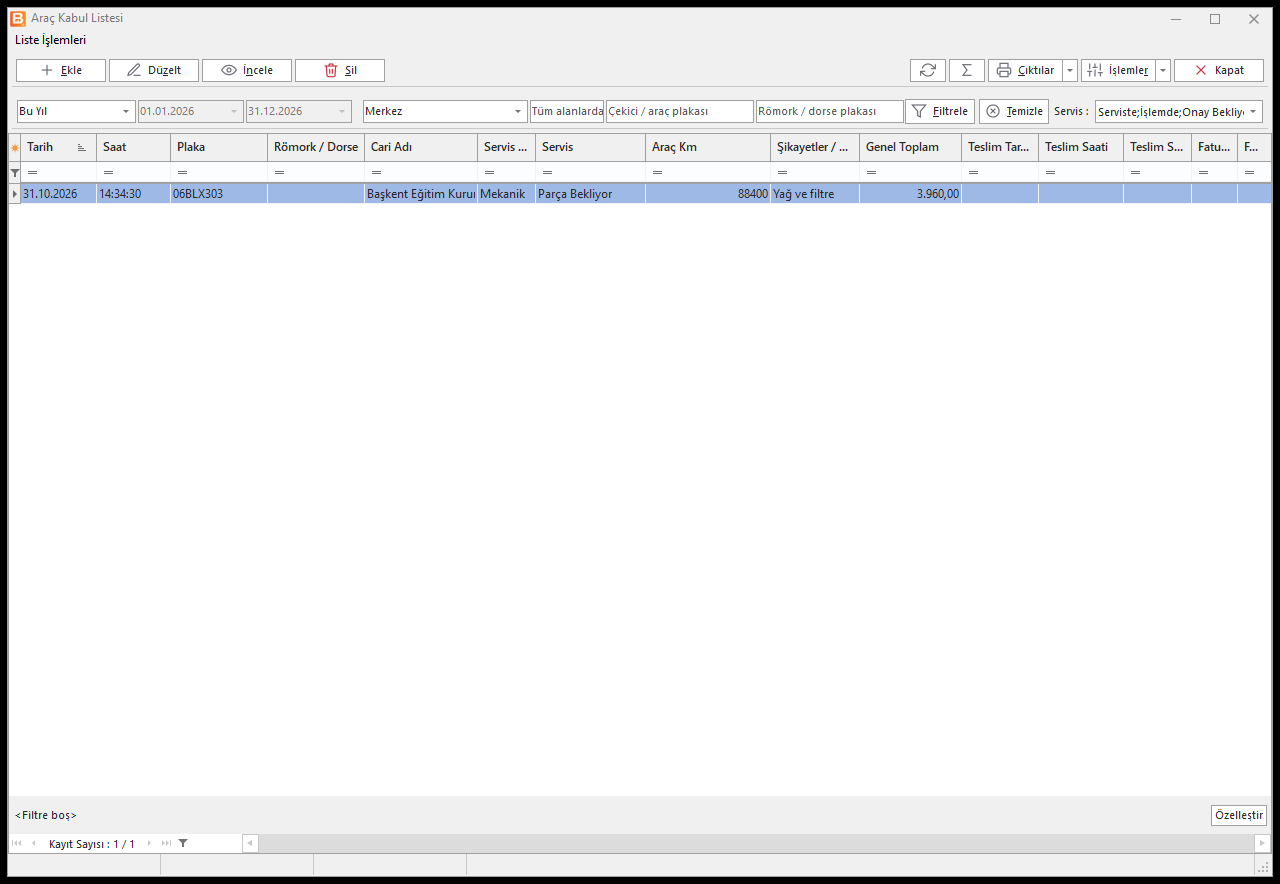This screenshot has height=884, width=1280.
Task: Click the İşlemler button
Action: [x=1118, y=70]
